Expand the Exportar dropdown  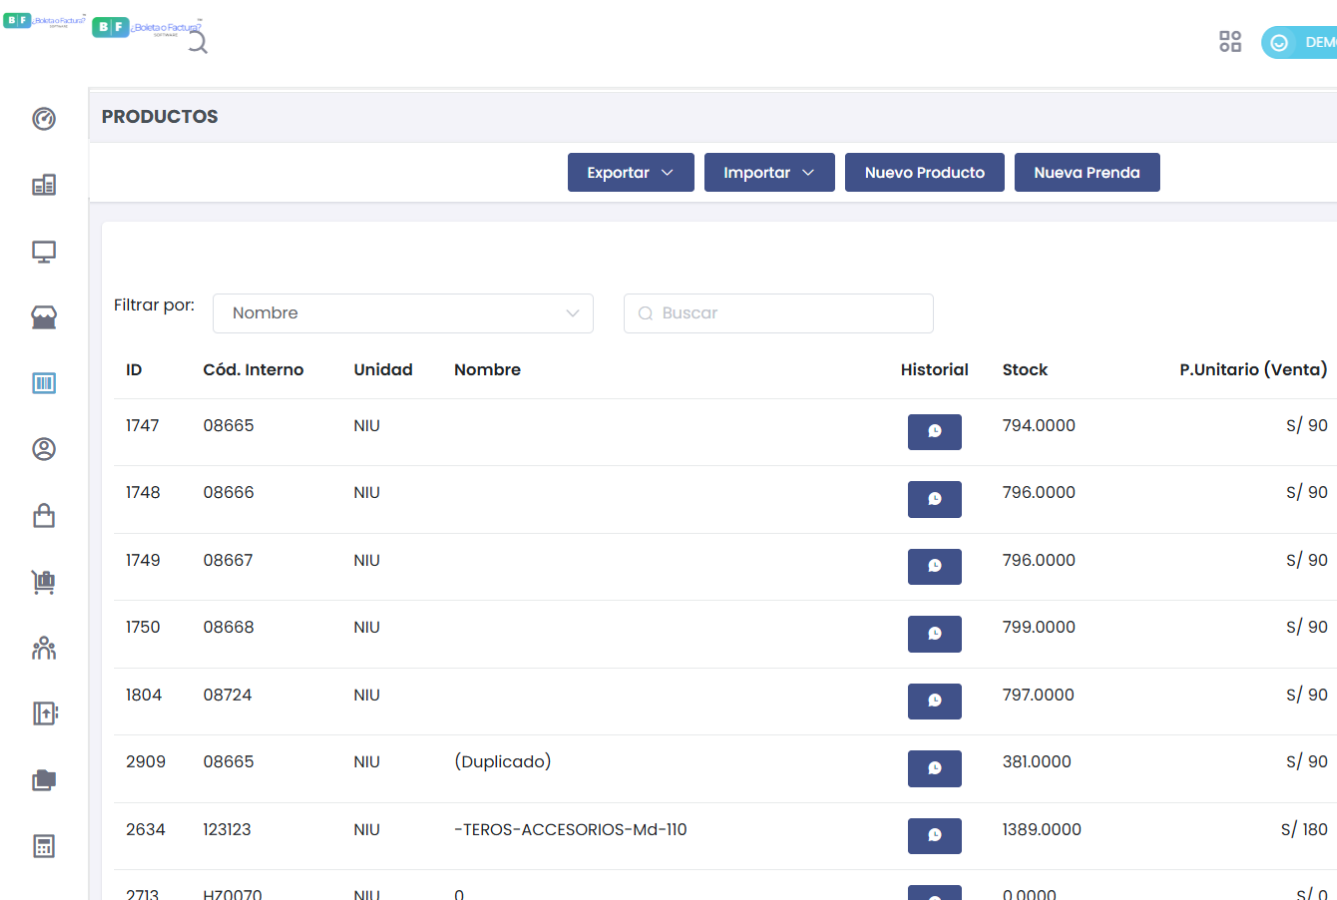coord(630,173)
